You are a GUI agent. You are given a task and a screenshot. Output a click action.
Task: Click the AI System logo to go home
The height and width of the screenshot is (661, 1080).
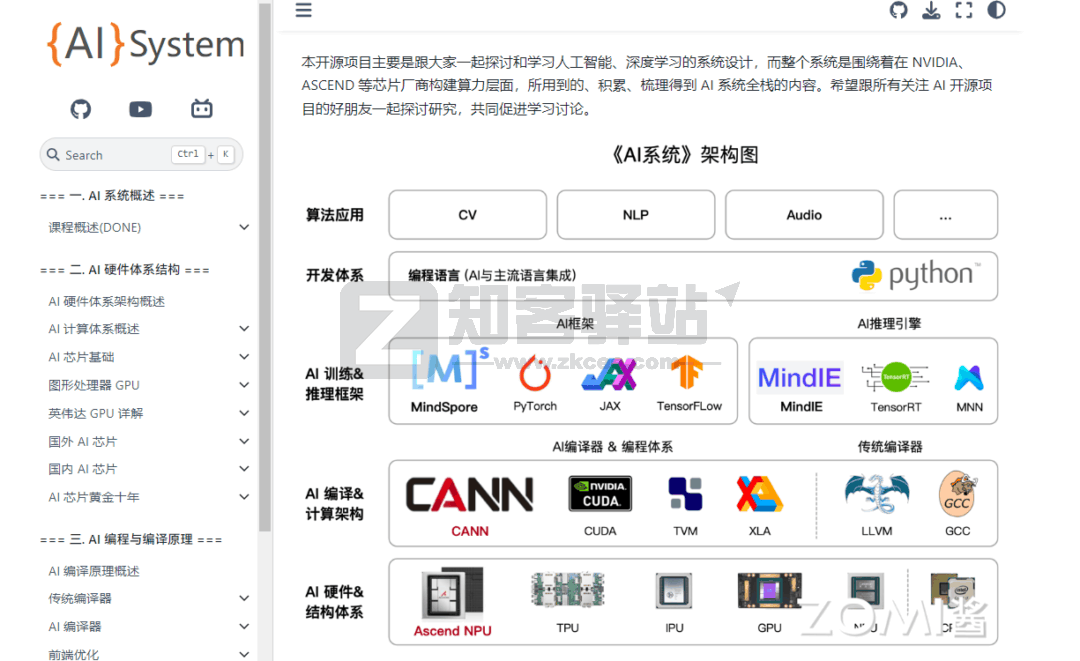(145, 45)
